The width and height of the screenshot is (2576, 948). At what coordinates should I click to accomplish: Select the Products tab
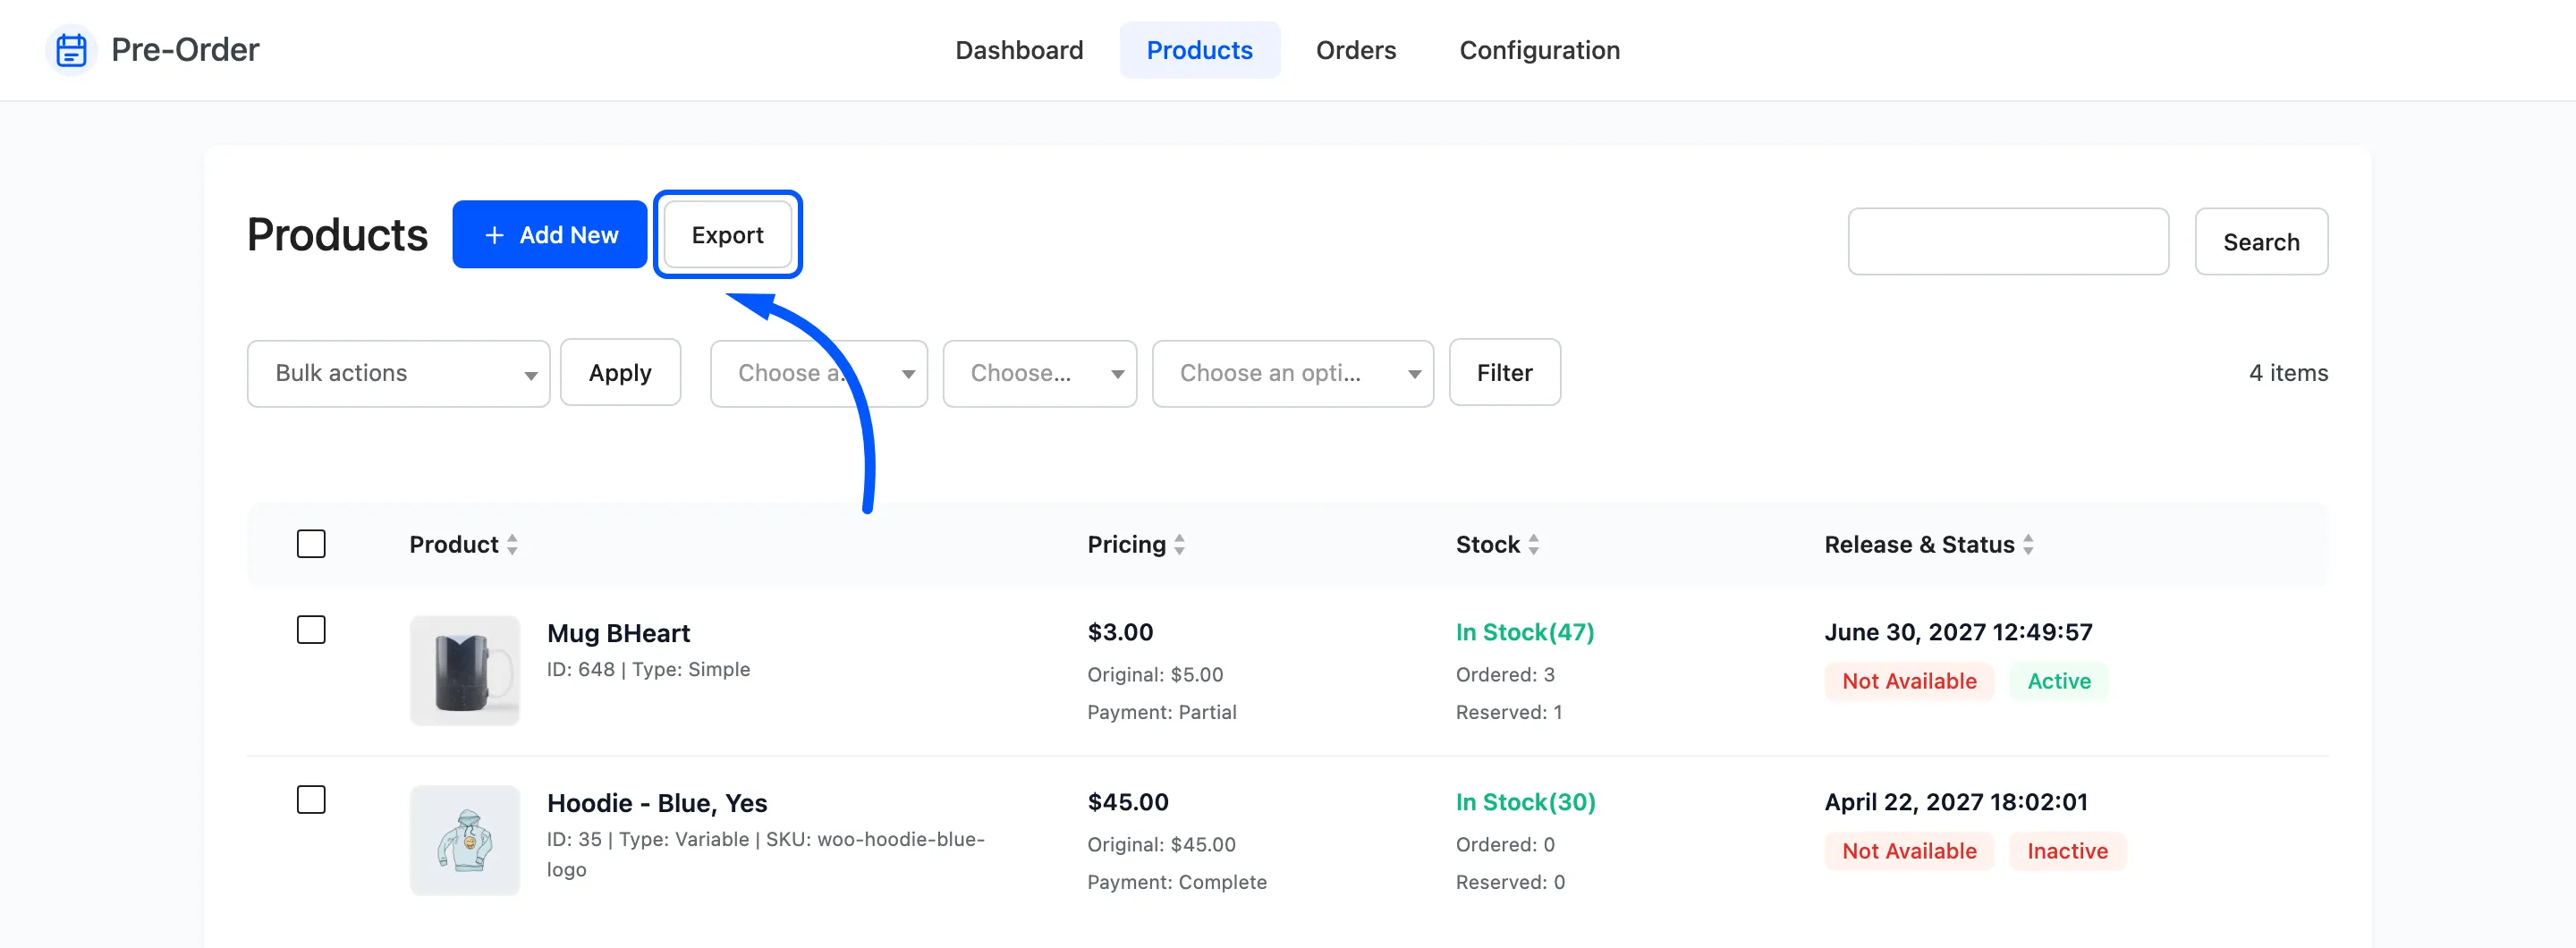coord(1199,50)
